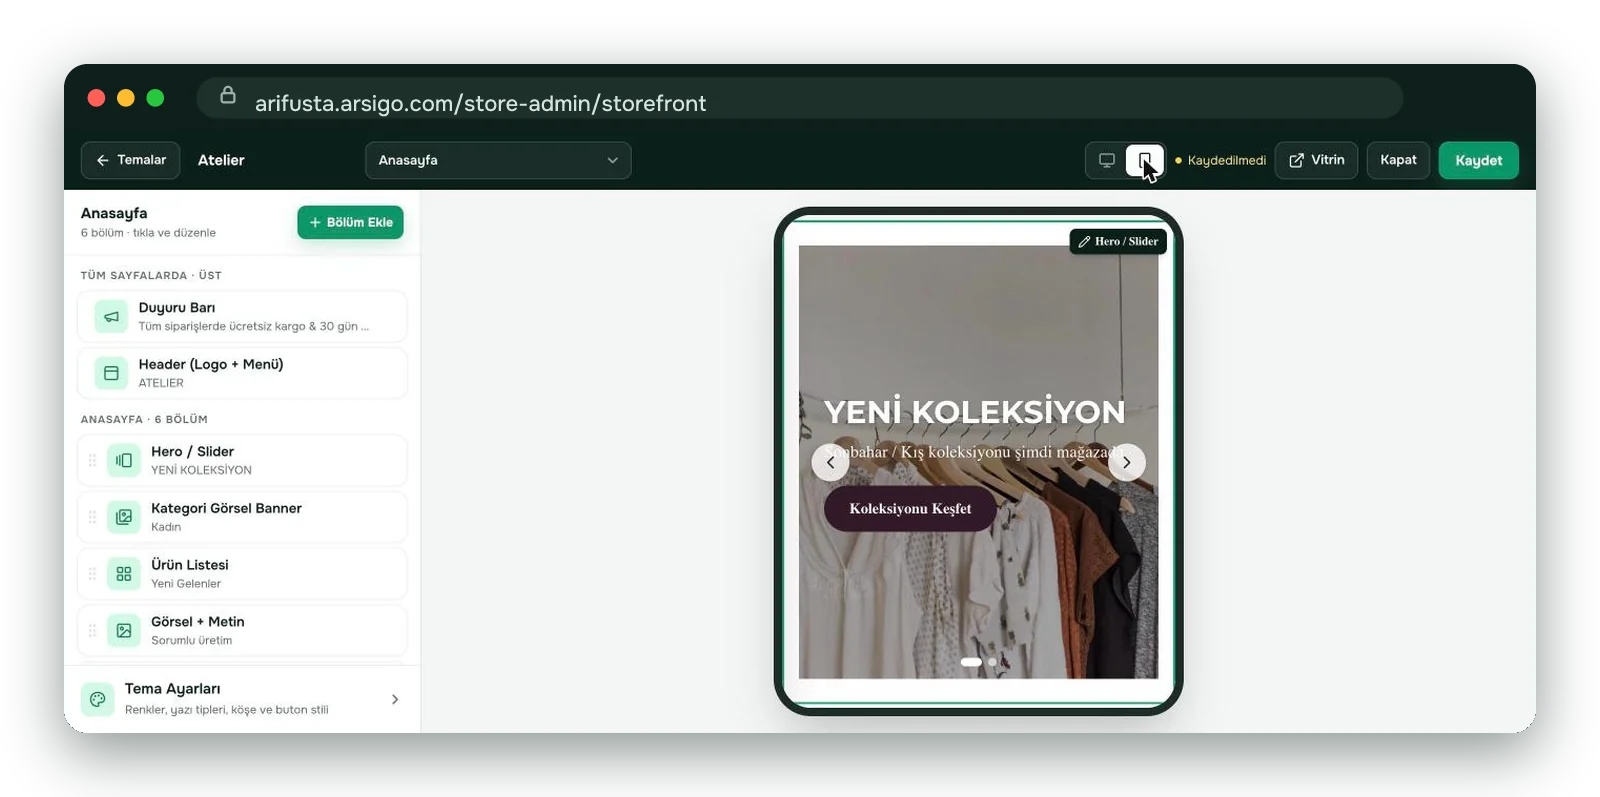Go to previous slide arrow
Screen dimensions: 1600x797
click(830, 462)
